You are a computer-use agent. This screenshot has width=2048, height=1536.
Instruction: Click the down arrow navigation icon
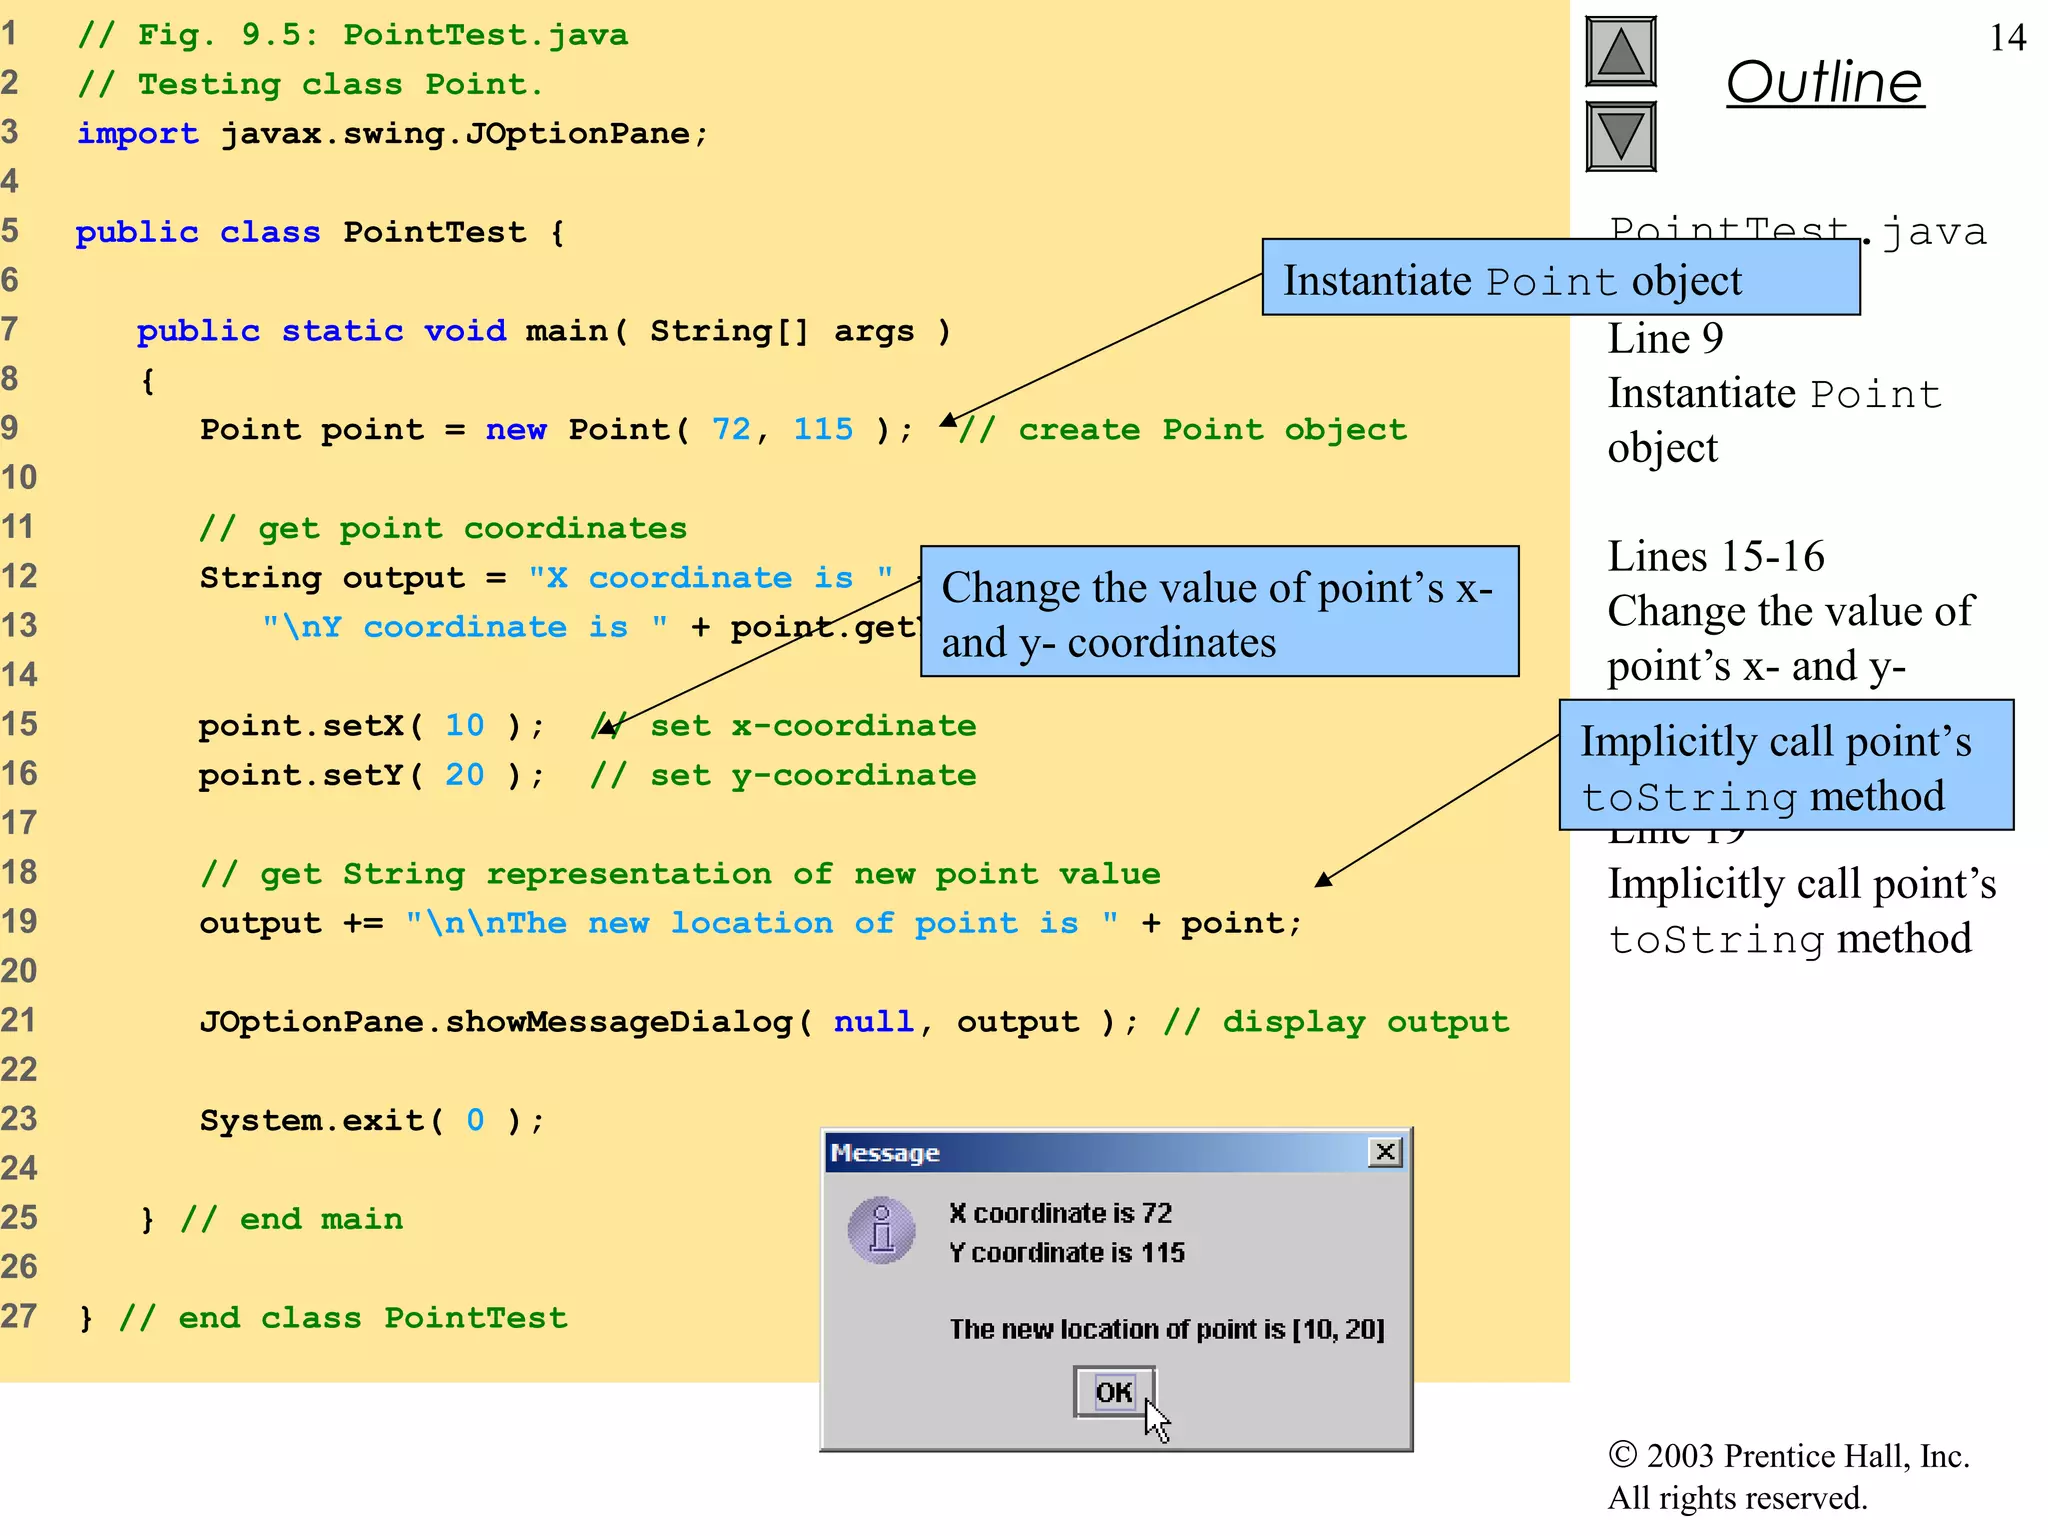[x=1620, y=137]
